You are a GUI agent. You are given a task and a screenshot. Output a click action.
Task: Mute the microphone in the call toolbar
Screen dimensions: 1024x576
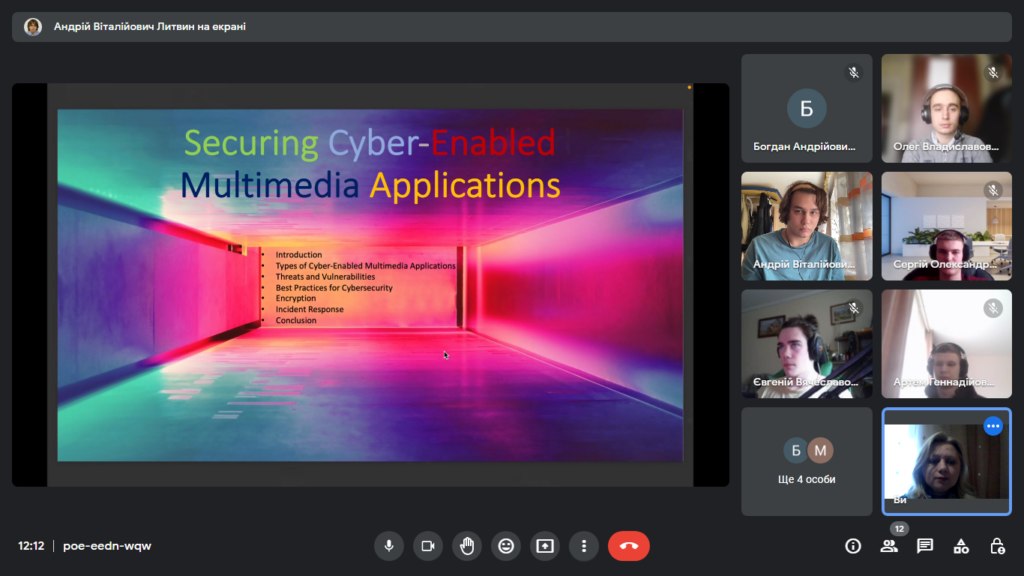(x=389, y=546)
